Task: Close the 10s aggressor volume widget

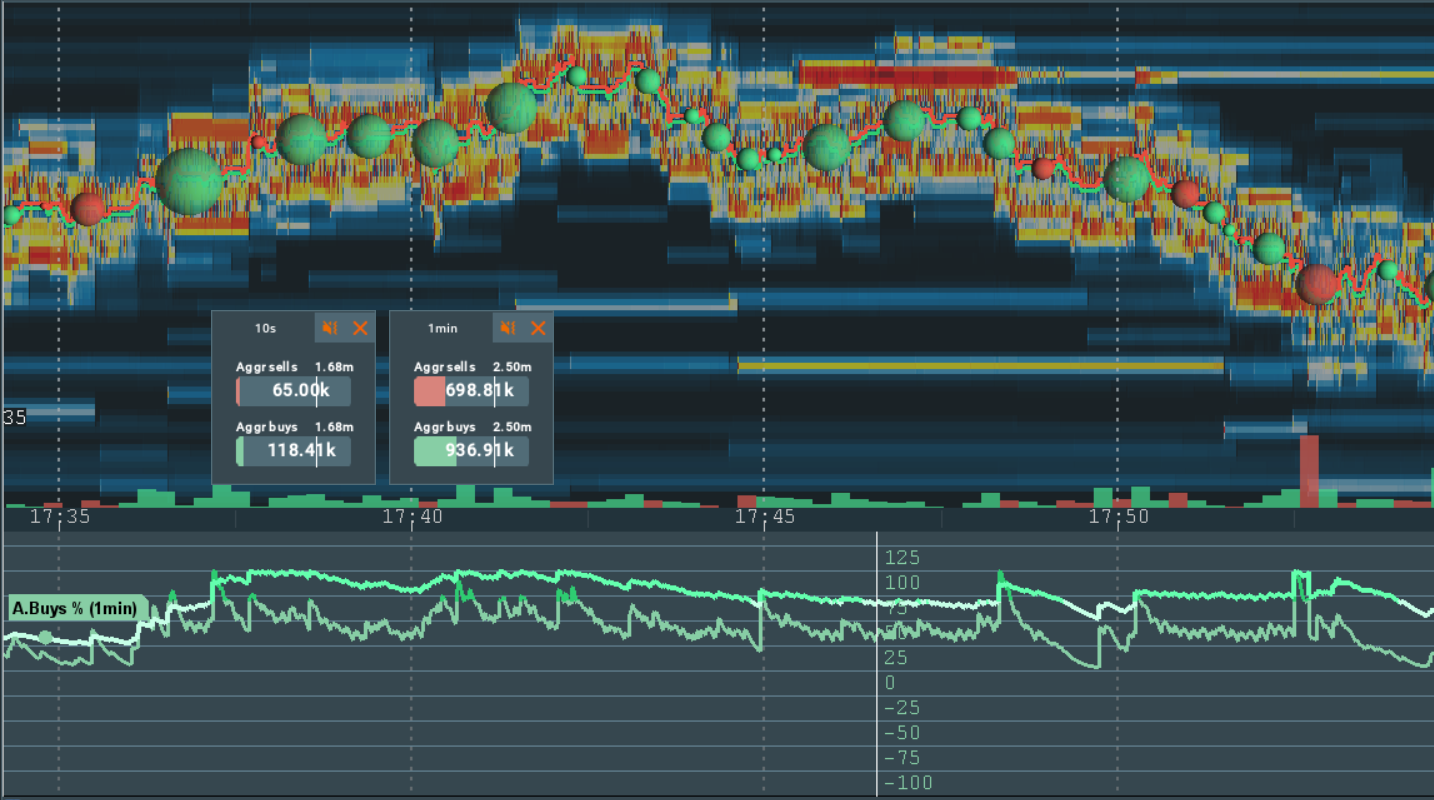Action: click(360, 328)
